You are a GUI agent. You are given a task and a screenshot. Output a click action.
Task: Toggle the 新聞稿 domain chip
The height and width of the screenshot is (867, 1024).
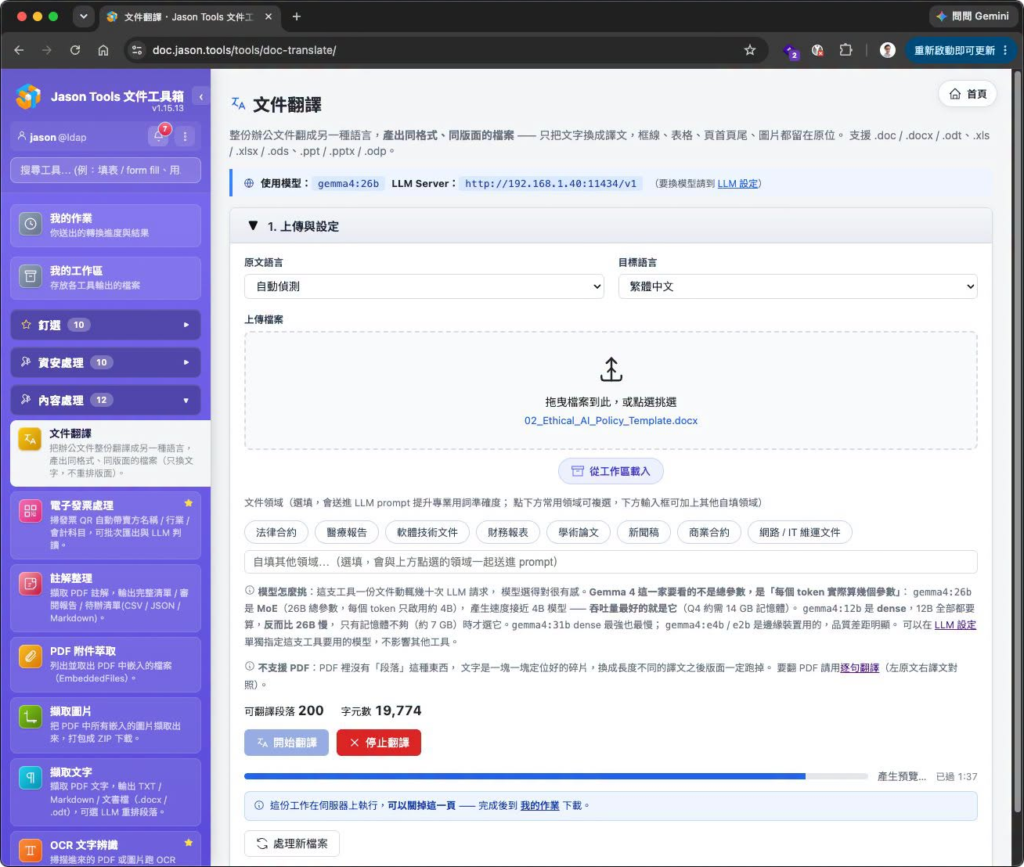pyautogui.click(x=643, y=532)
